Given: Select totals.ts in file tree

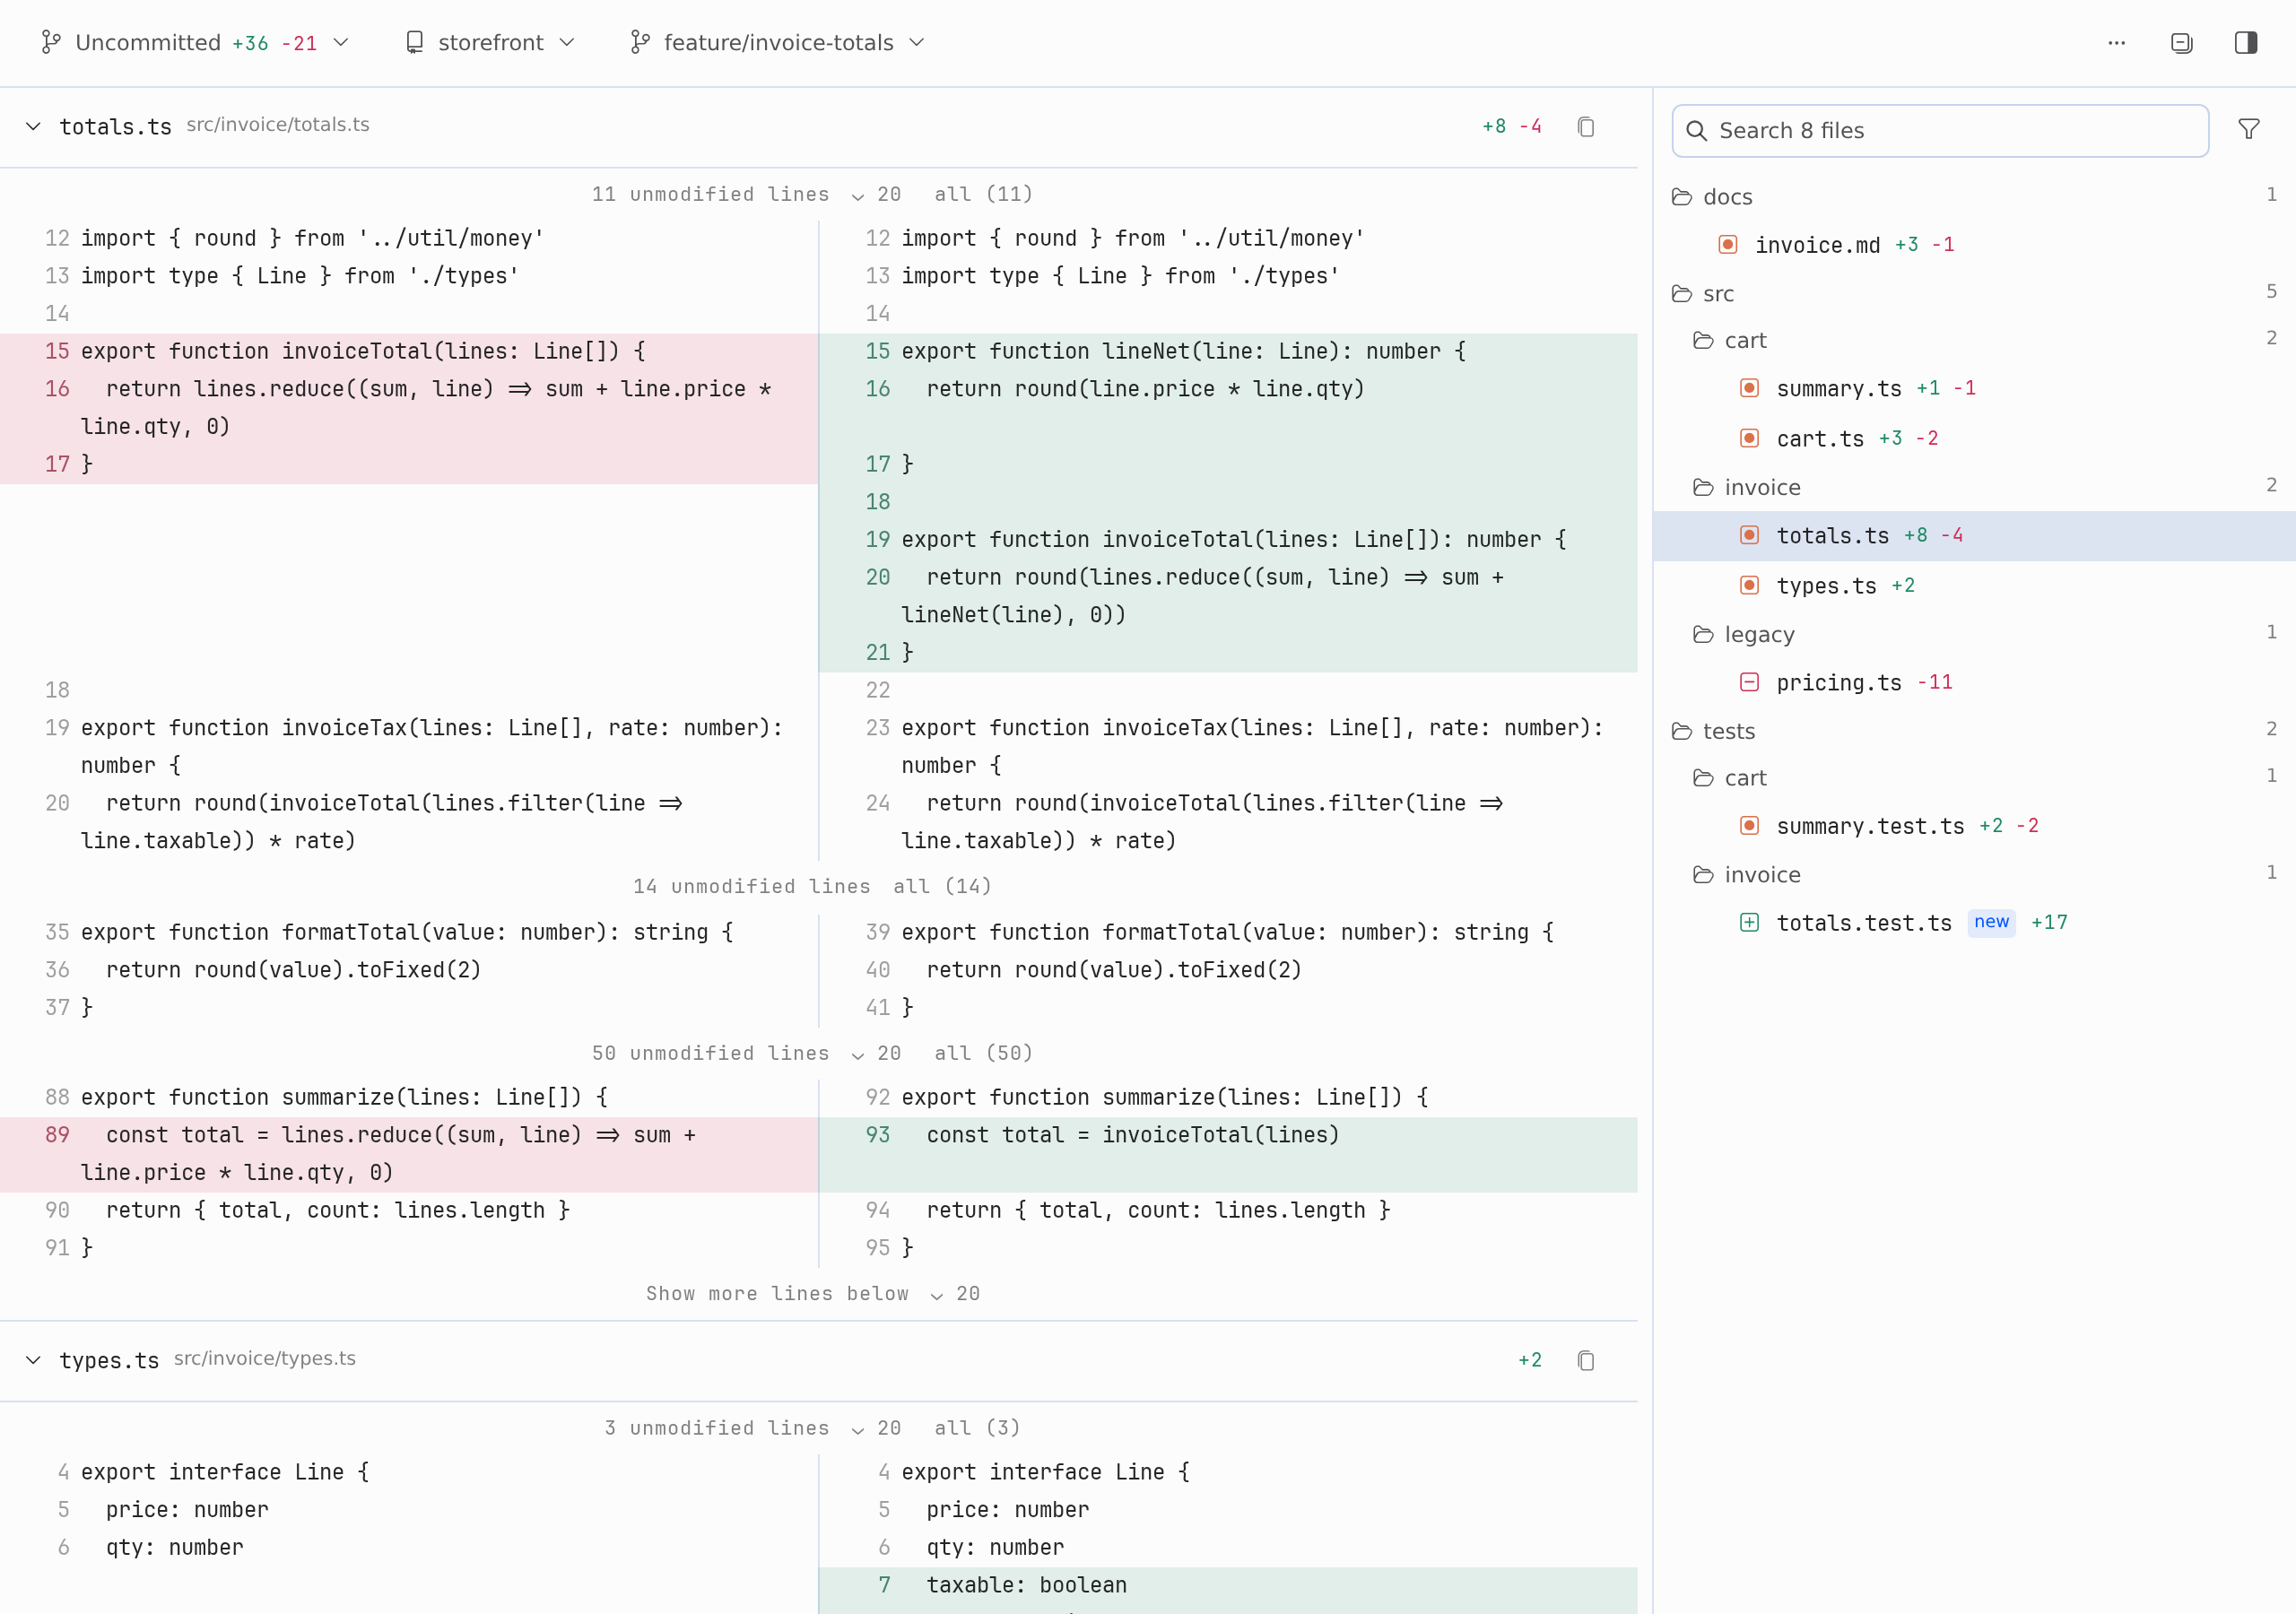Looking at the screenshot, I should point(1974,536).
